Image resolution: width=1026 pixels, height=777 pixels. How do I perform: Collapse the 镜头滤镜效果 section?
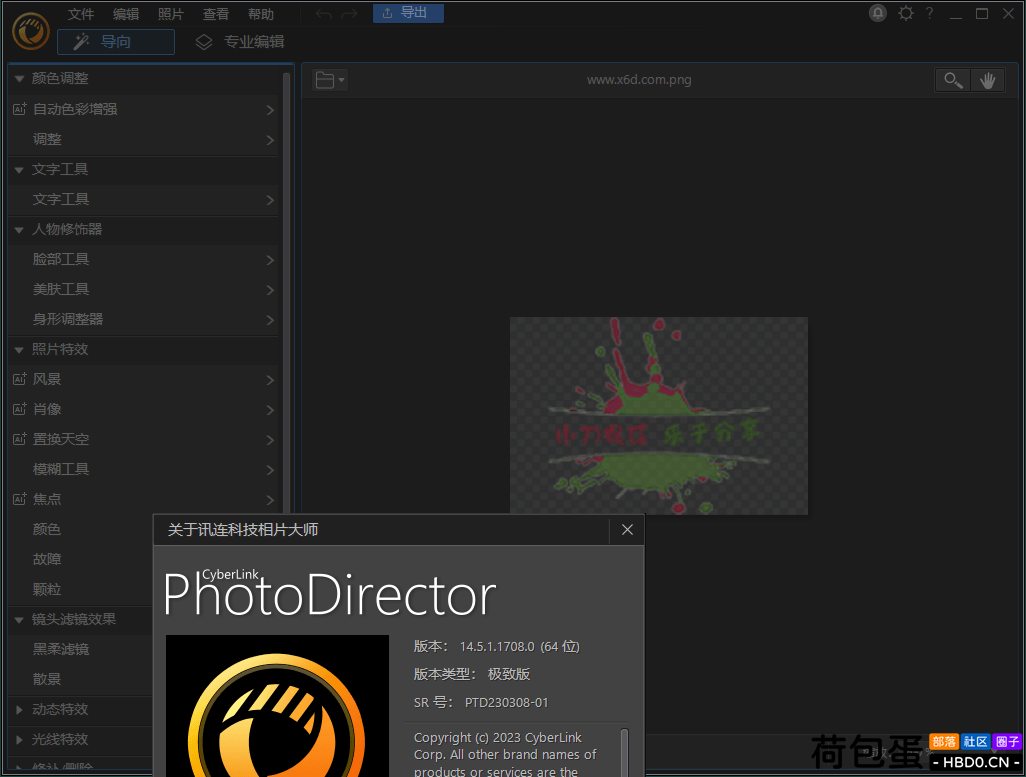[20, 620]
